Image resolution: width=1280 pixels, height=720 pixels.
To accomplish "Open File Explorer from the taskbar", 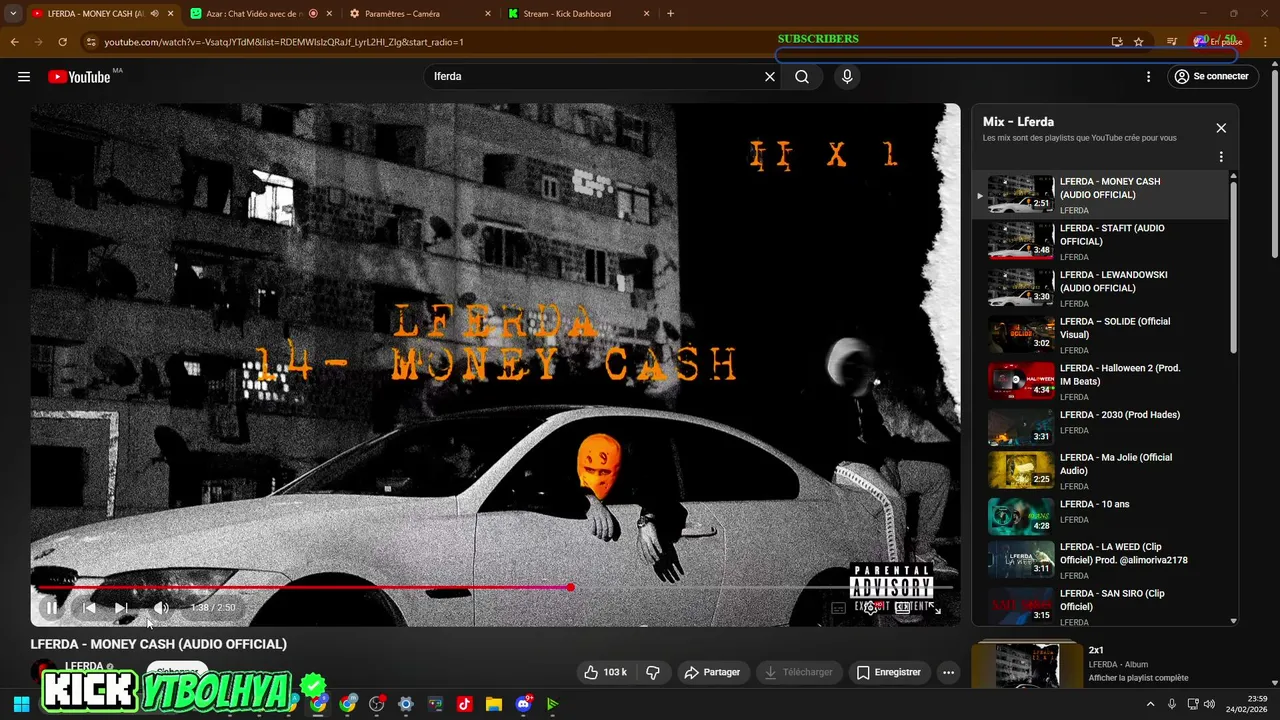I will pyautogui.click(x=493, y=704).
